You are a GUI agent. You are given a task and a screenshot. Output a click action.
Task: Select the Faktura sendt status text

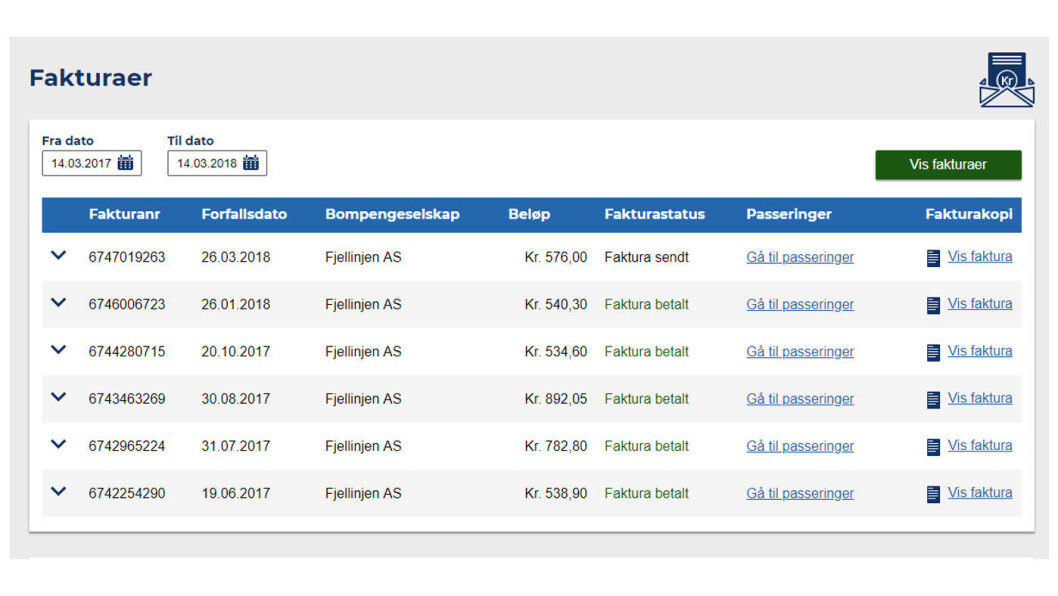[646, 257]
